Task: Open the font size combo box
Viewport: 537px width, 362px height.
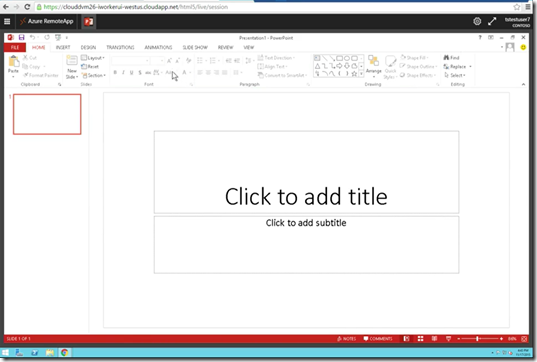Action: tap(157, 61)
